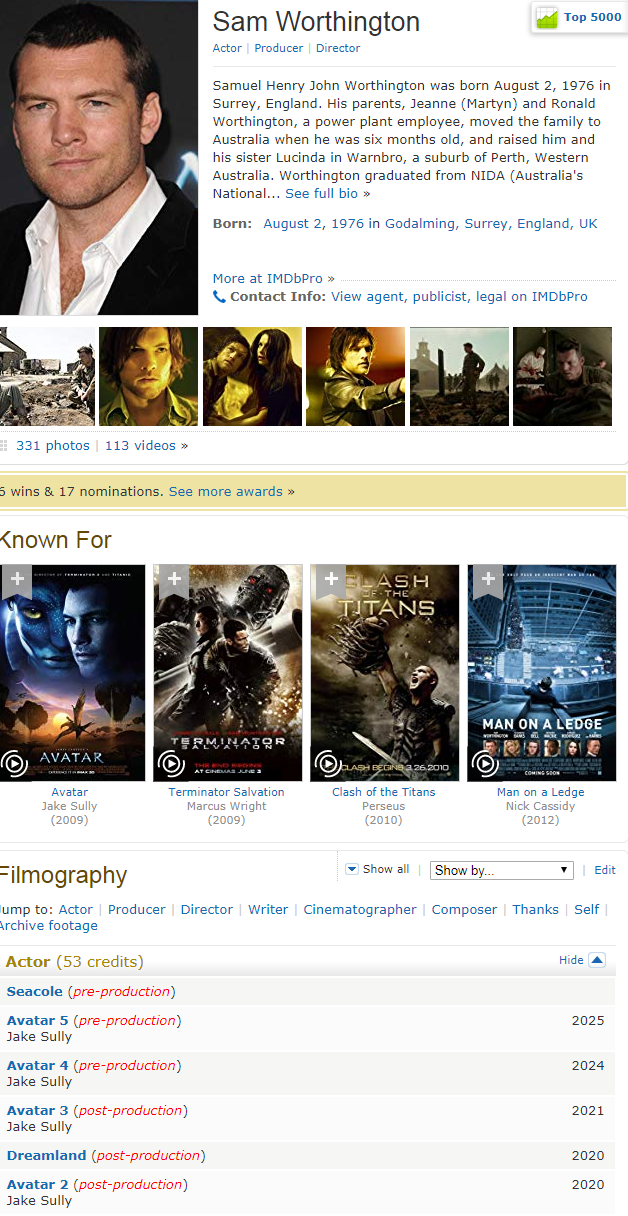The width and height of the screenshot is (628, 1216).
Task: Open the soldier at table thumbnail
Action: point(562,376)
